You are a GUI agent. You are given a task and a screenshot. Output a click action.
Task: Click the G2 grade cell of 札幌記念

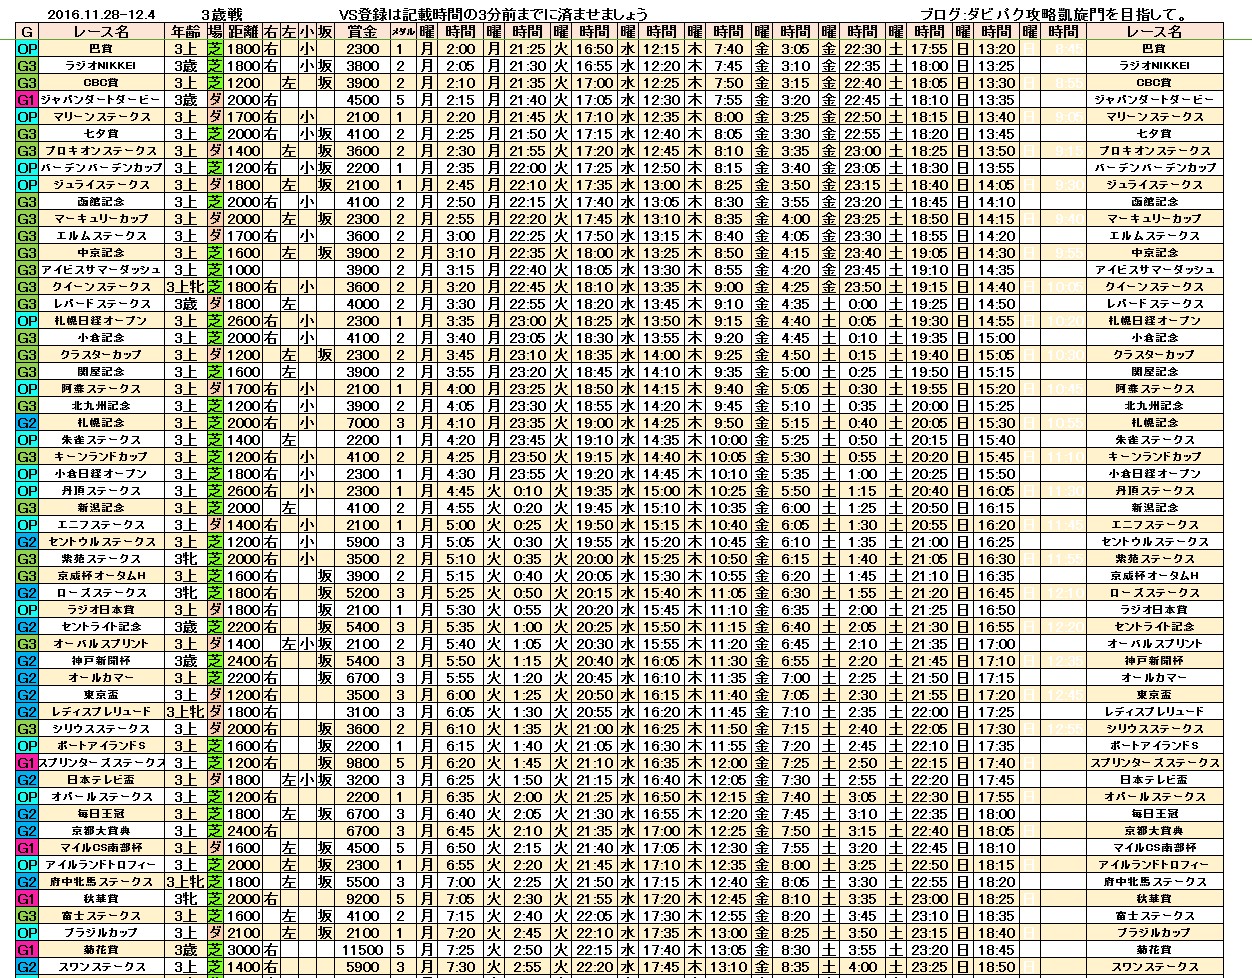pyautogui.click(x=27, y=423)
